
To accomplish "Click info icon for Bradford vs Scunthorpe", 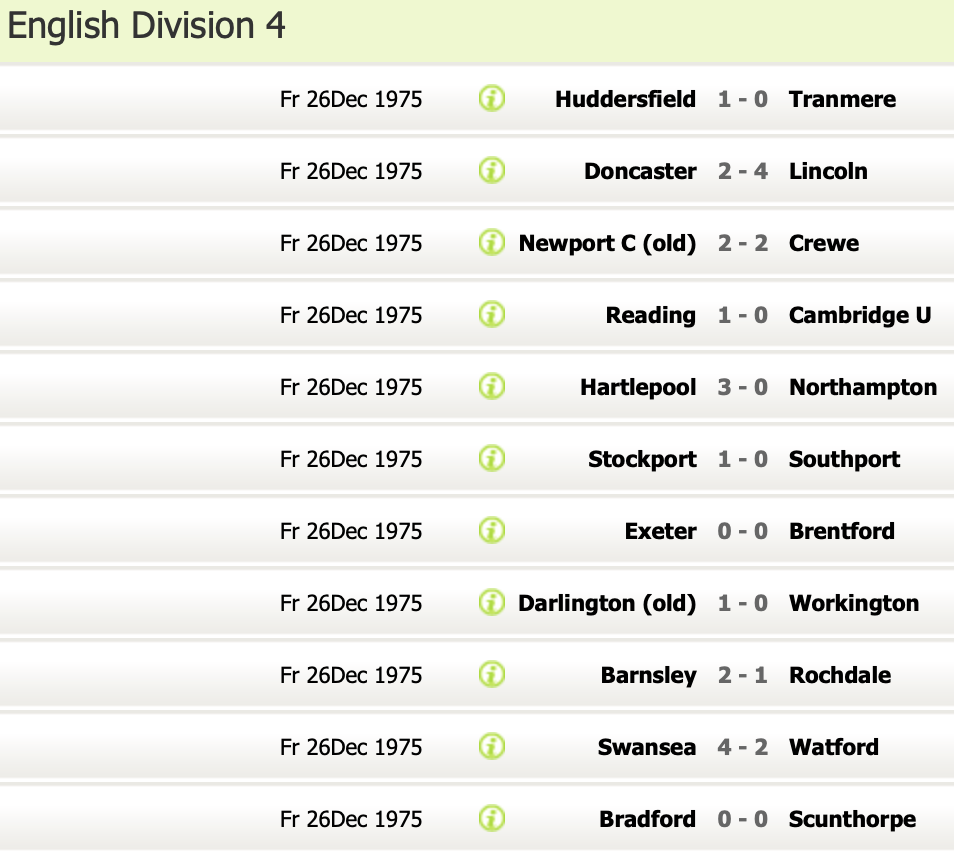I will pos(491,819).
